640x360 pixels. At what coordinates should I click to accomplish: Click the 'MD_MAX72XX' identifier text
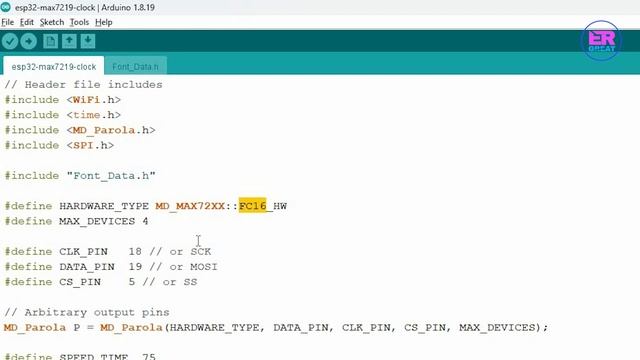tap(190, 206)
